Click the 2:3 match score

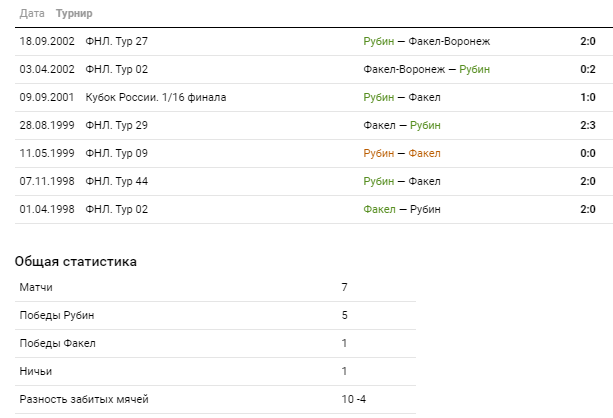[x=587, y=126]
